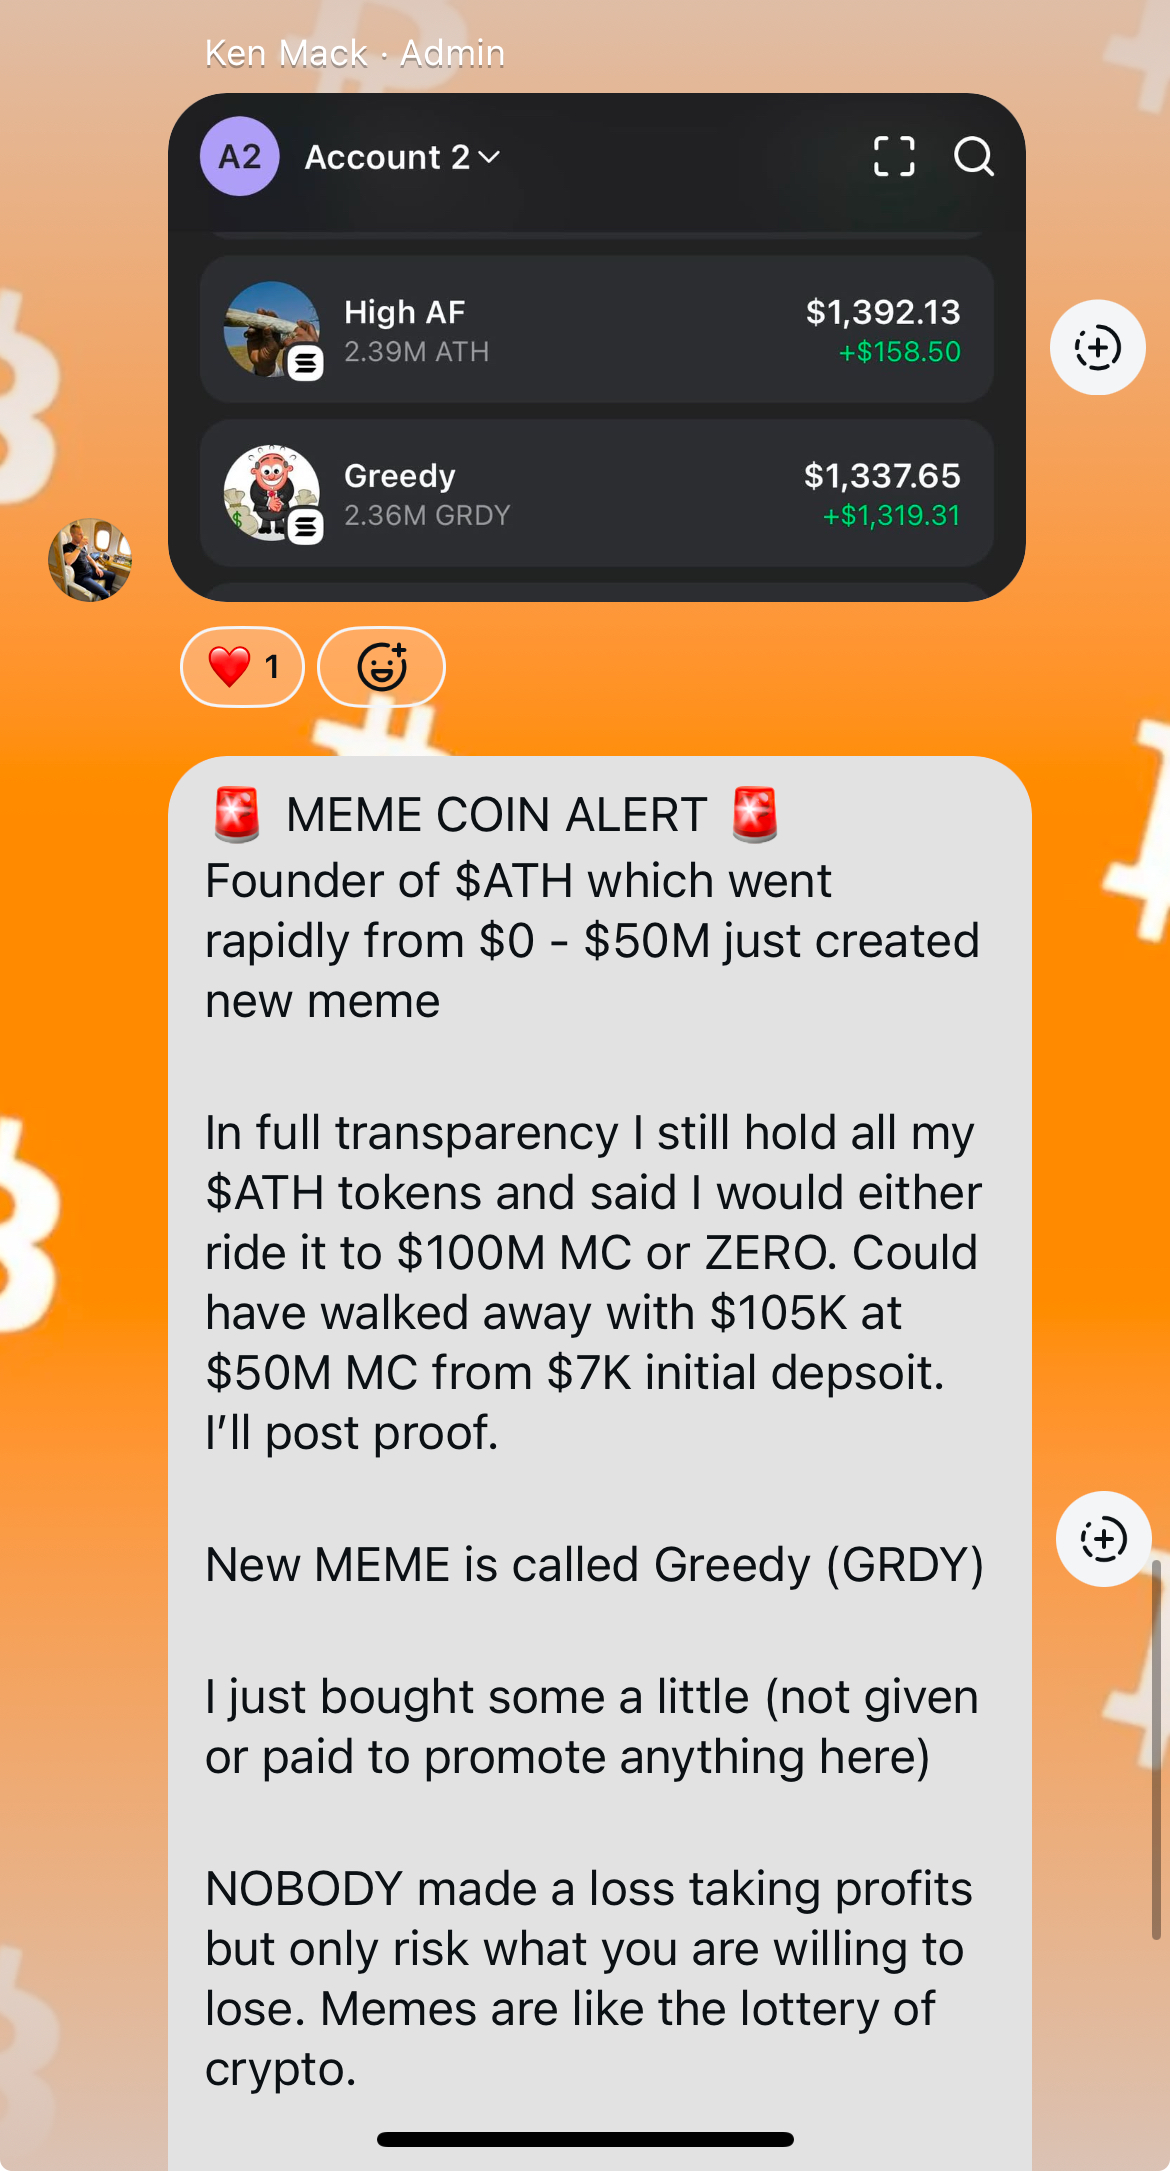The width and height of the screenshot is (1170, 2171).
Task: Tap the +$1,319.31 Greedy gain value
Action: tap(891, 516)
